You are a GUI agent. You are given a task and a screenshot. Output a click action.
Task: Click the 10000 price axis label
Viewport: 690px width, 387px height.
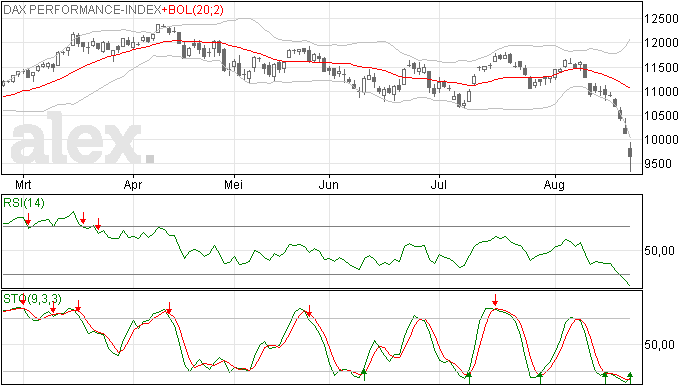coord(661,140)
